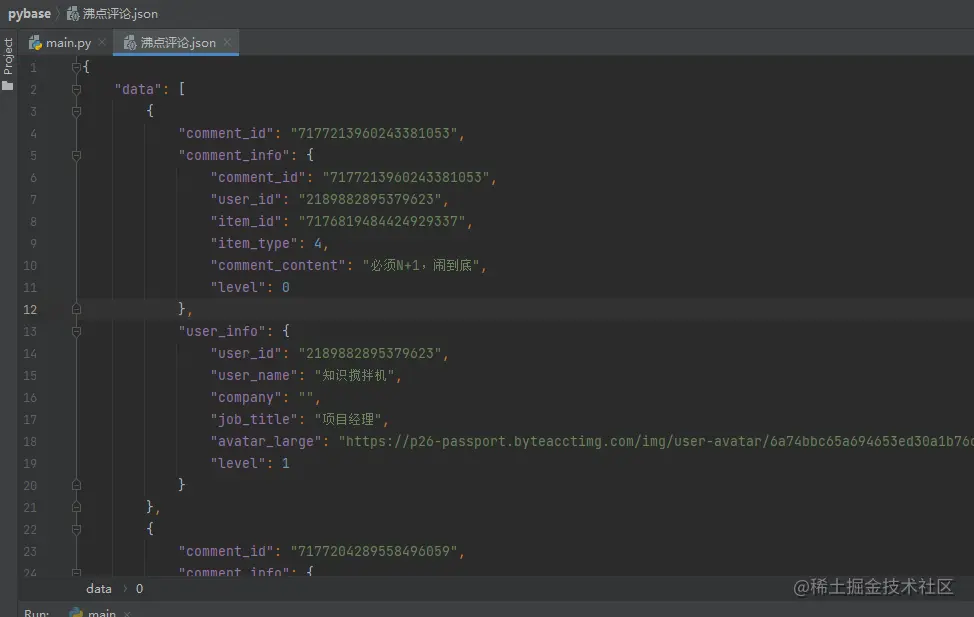Click the "job_title" key on line 17
The height and width of the screenshot is (617, 974).
(x=254, y=419)
